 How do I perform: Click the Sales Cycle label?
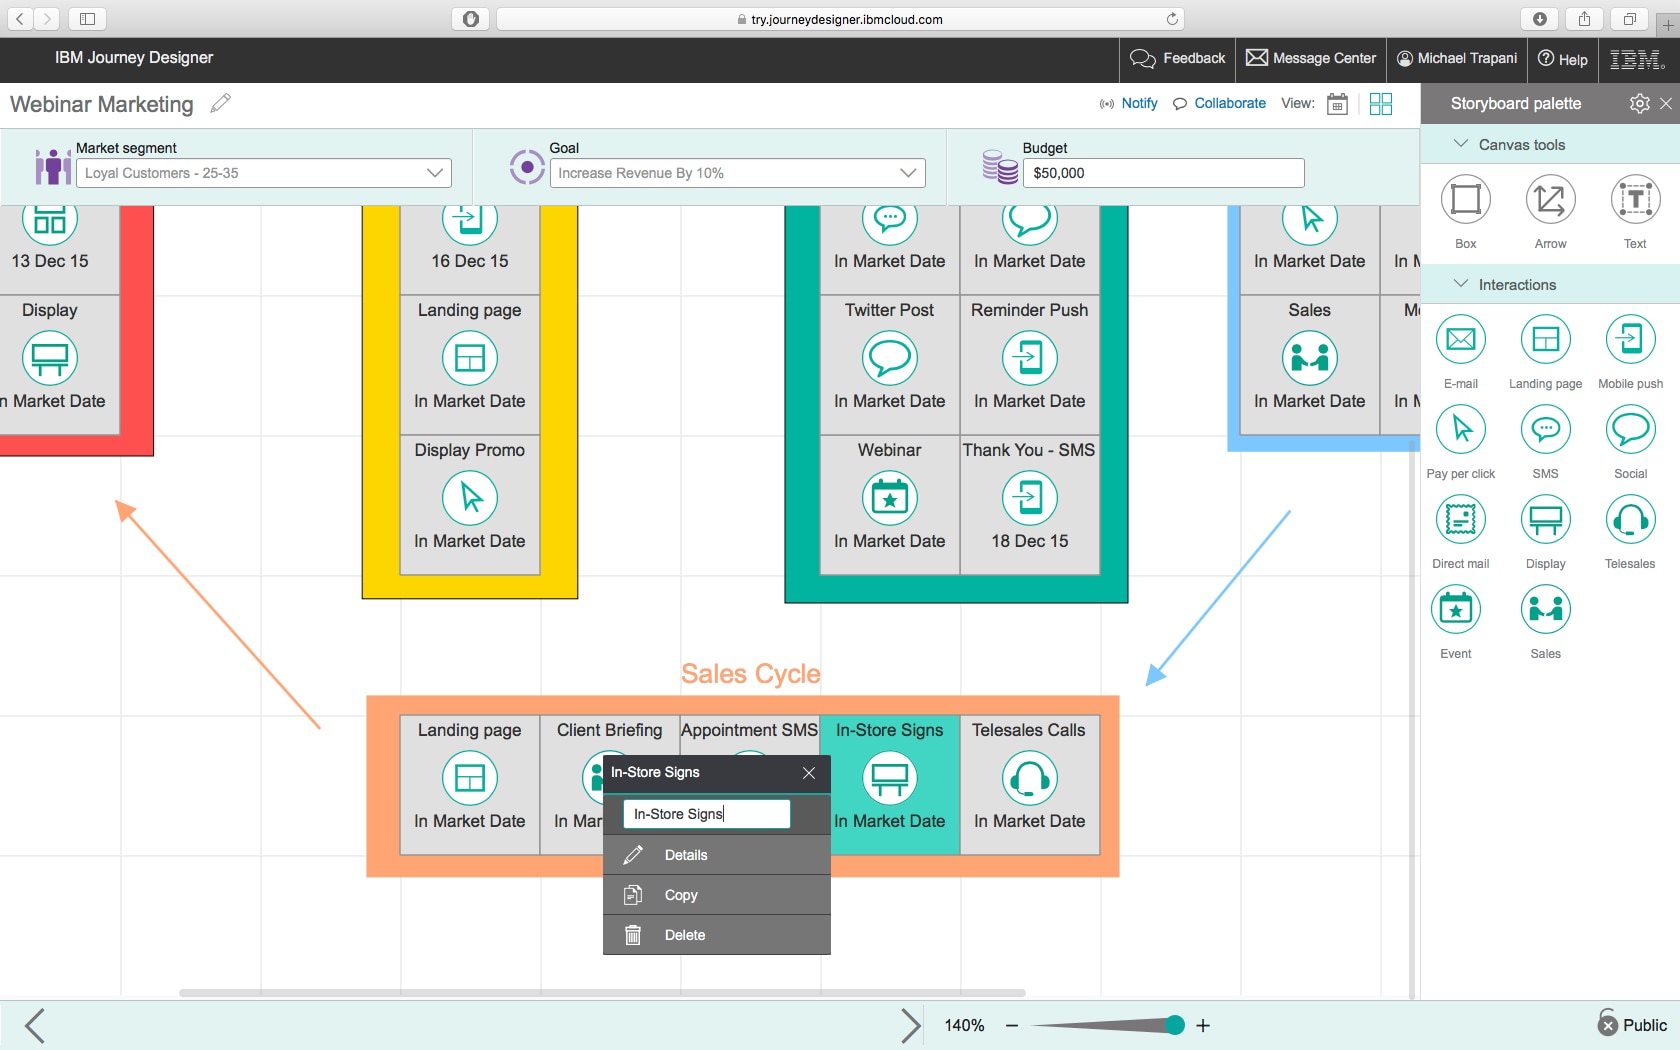751,673
